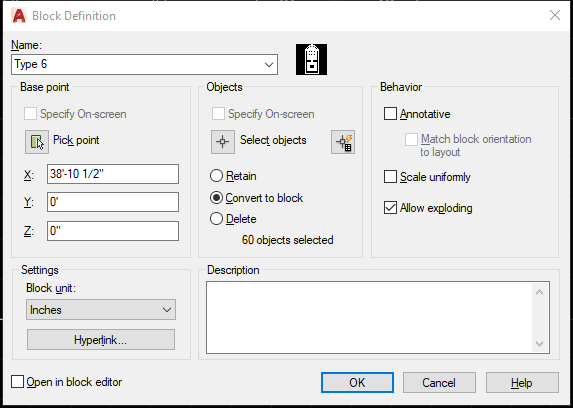This screenshot has height=408, width=573.
Task: Click the Hyperlink button
Action: (101, 340)
